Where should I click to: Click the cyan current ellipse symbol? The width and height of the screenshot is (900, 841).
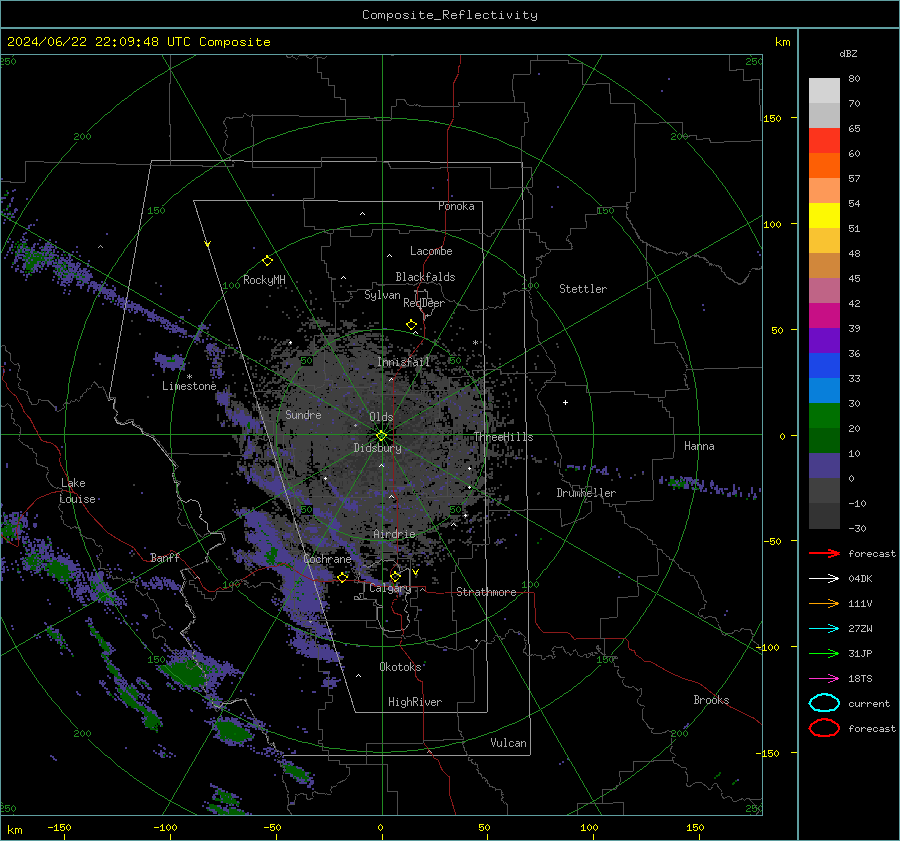[824, 703]
